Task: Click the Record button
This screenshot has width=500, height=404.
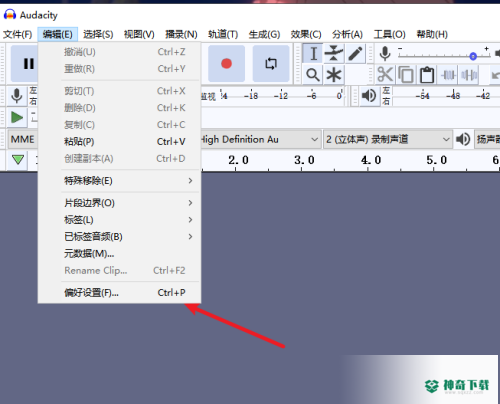Action: 227,63
